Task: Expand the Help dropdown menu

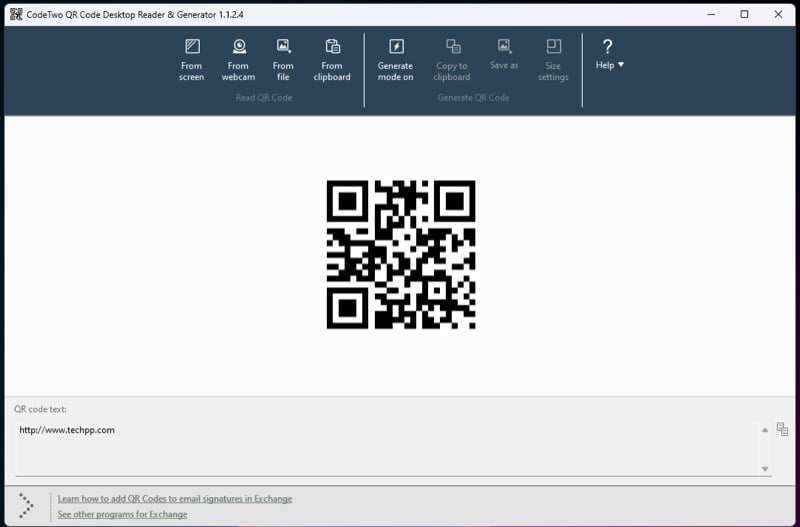Action: [609, 65]
